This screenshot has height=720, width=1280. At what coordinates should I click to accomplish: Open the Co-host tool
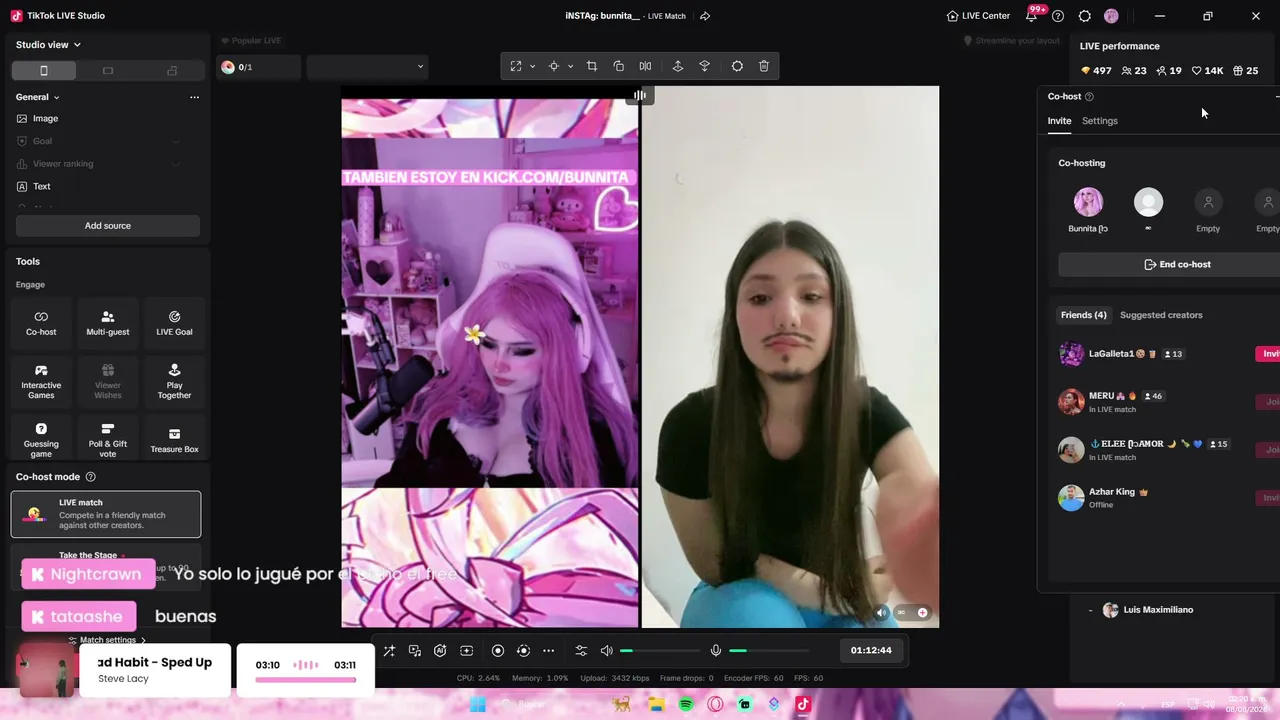[41, 322]
